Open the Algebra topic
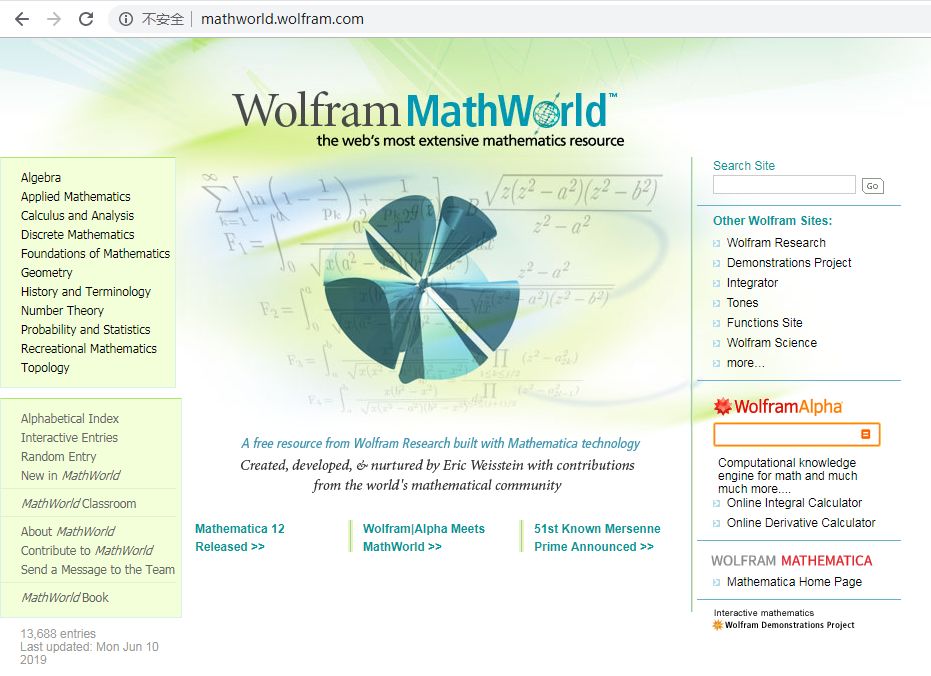Image resolution: width=931 pixels, height=676 pixels. pos(41,177)
